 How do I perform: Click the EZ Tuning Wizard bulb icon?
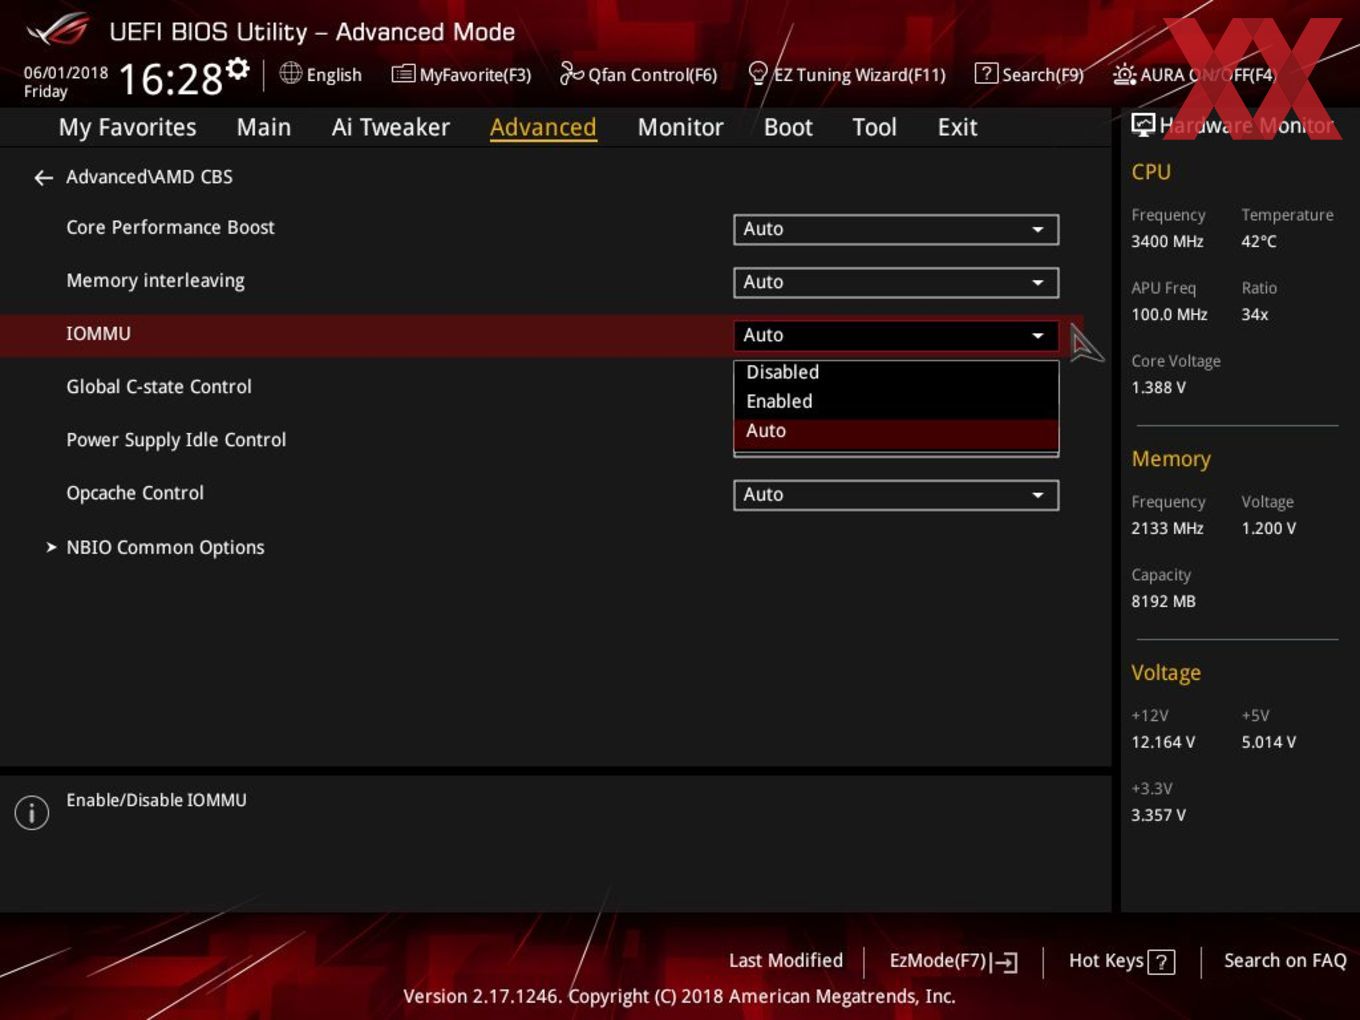(758, 73)
